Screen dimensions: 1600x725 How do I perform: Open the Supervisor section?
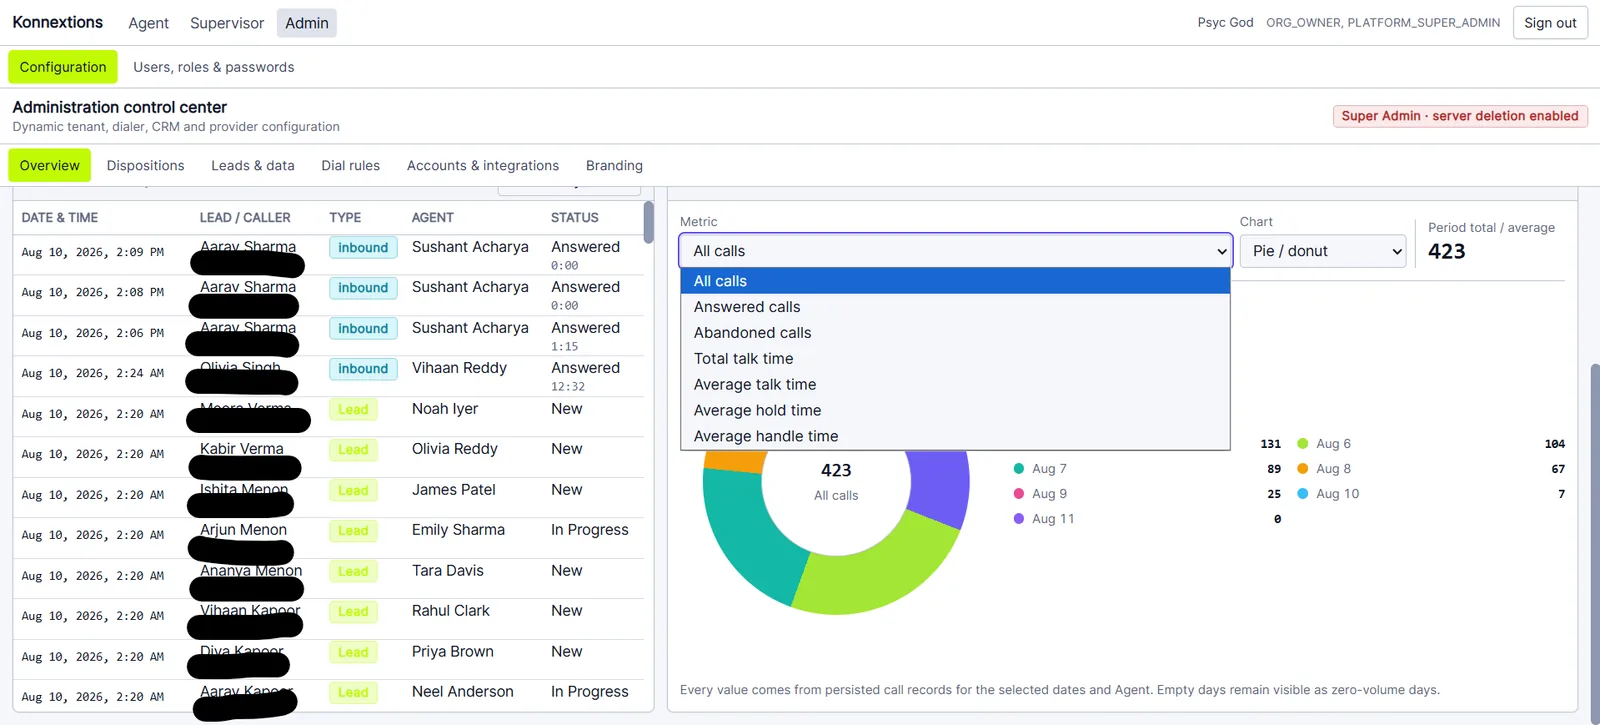point(227,23)
